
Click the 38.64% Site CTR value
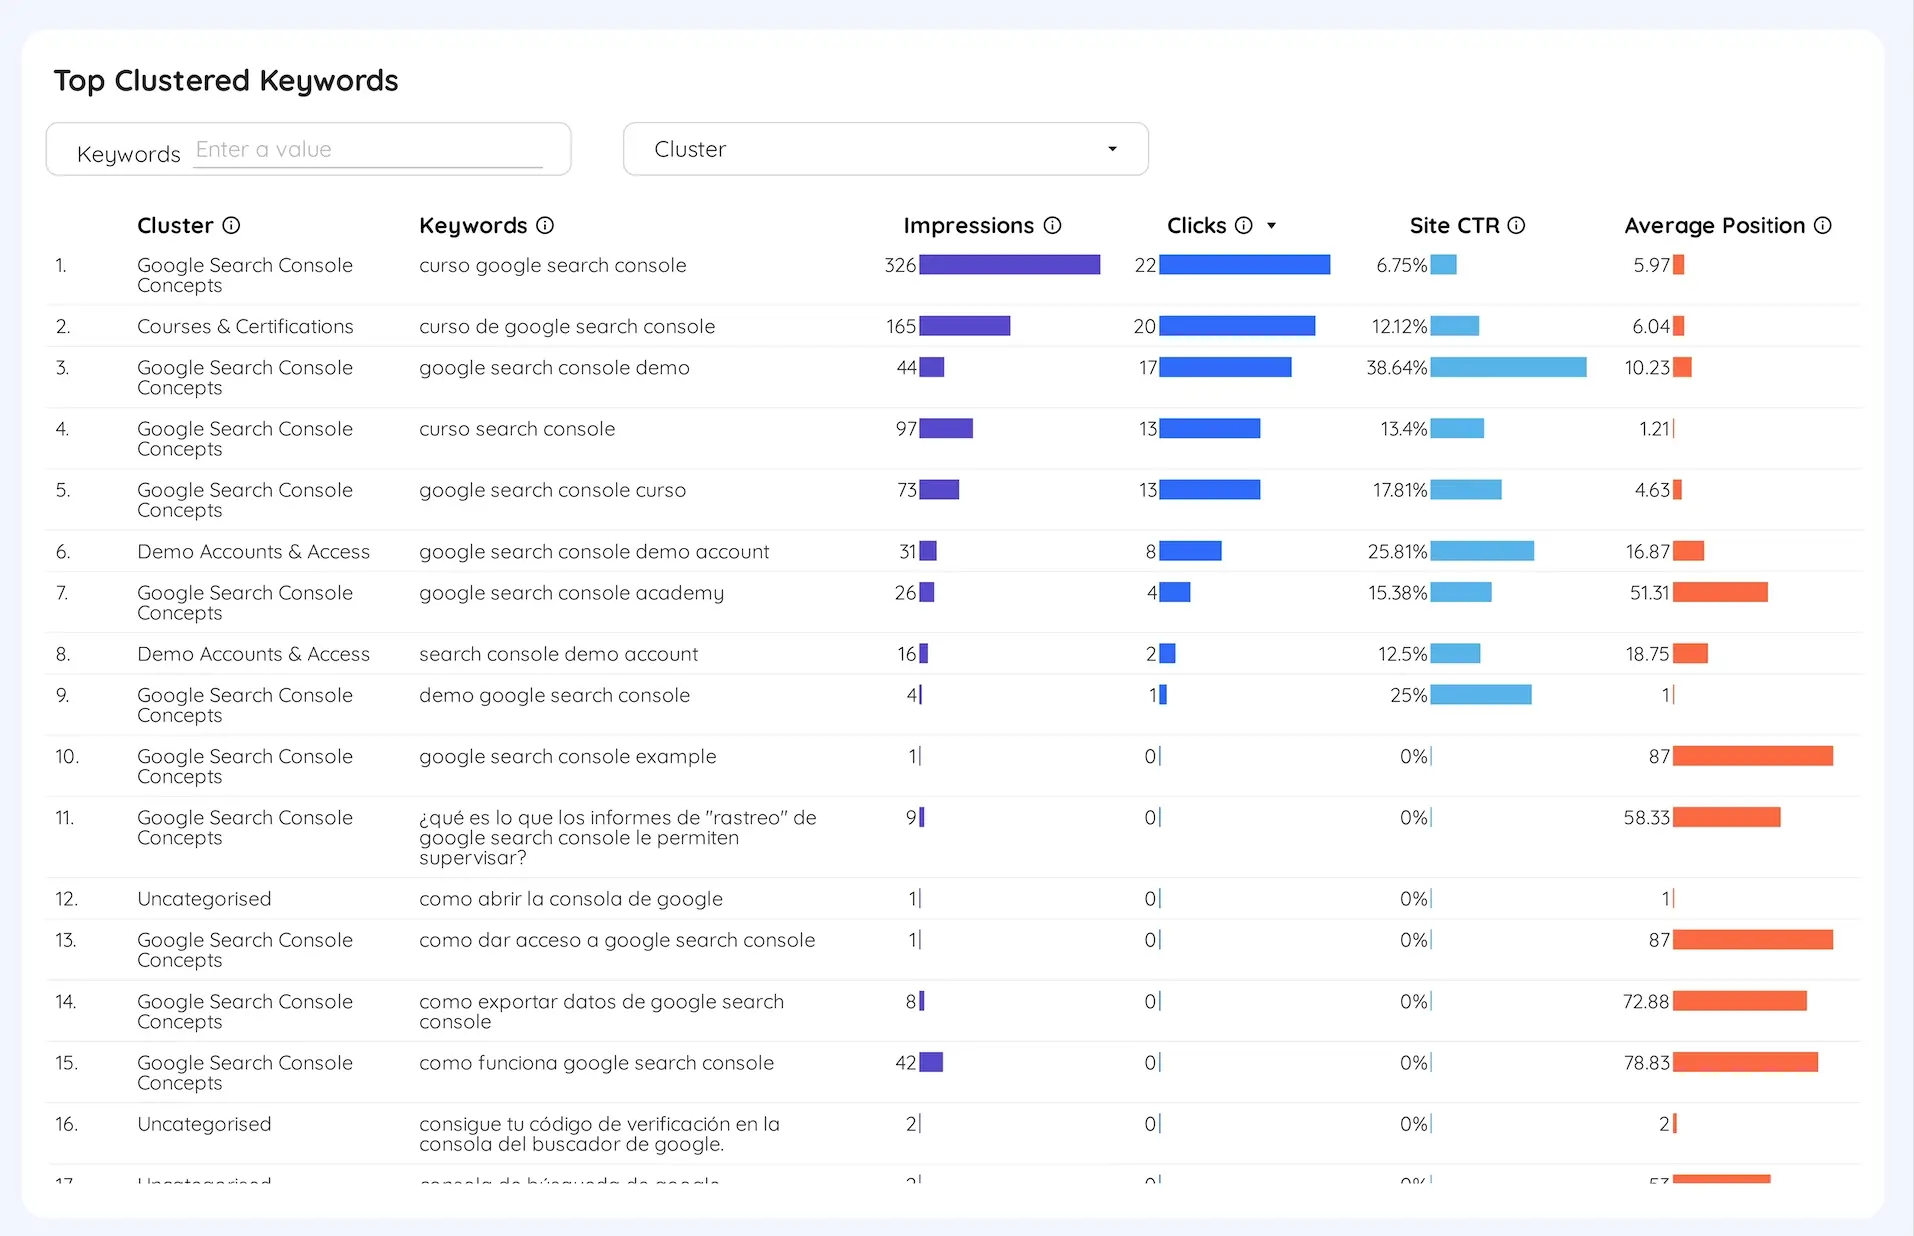[x=1397, y=368]
